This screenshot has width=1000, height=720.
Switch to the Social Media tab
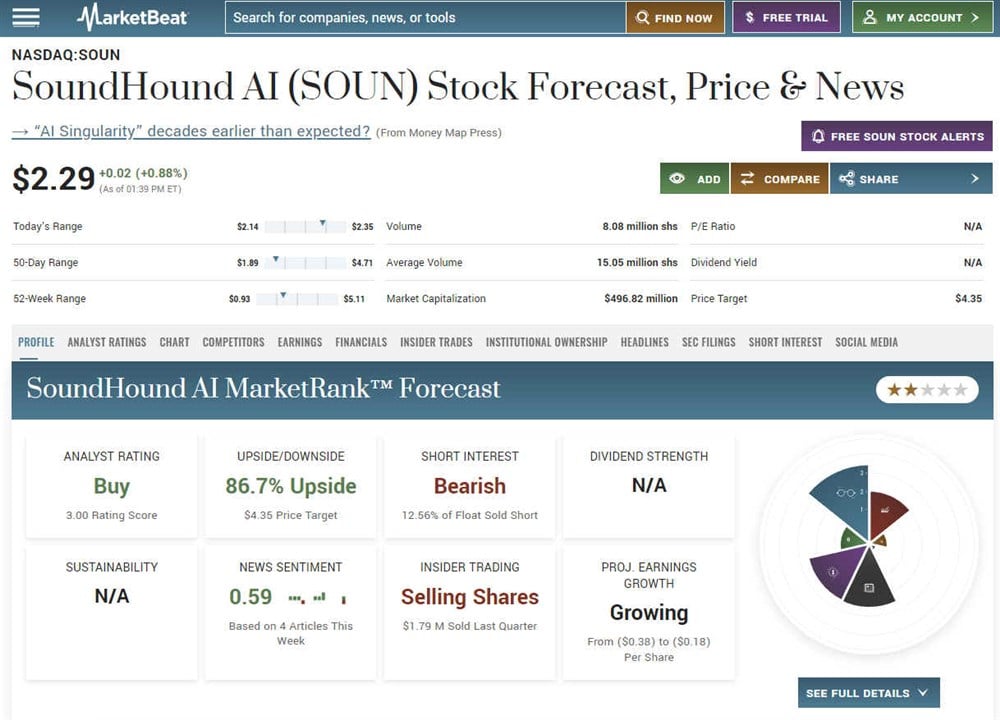866,342
